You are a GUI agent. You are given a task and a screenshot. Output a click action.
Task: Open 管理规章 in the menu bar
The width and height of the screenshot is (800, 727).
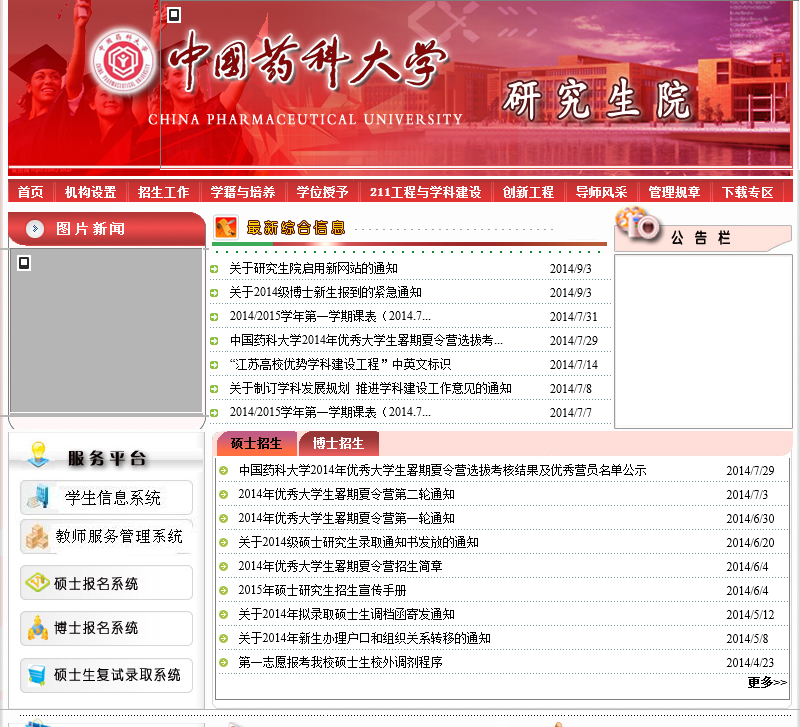coord(674,192)
